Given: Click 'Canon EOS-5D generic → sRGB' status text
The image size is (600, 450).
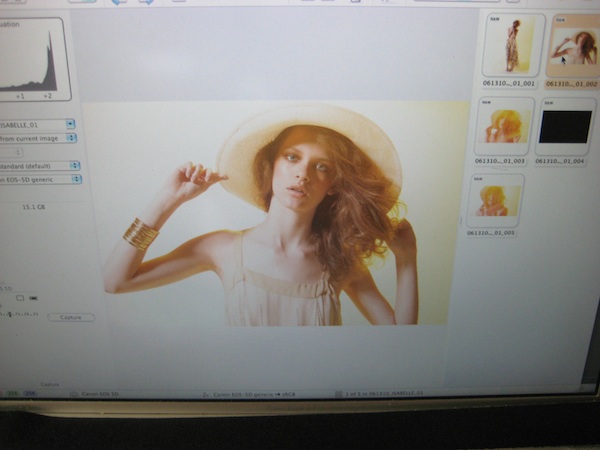Looking at the screenshot, I should click(x=254, y=394).
